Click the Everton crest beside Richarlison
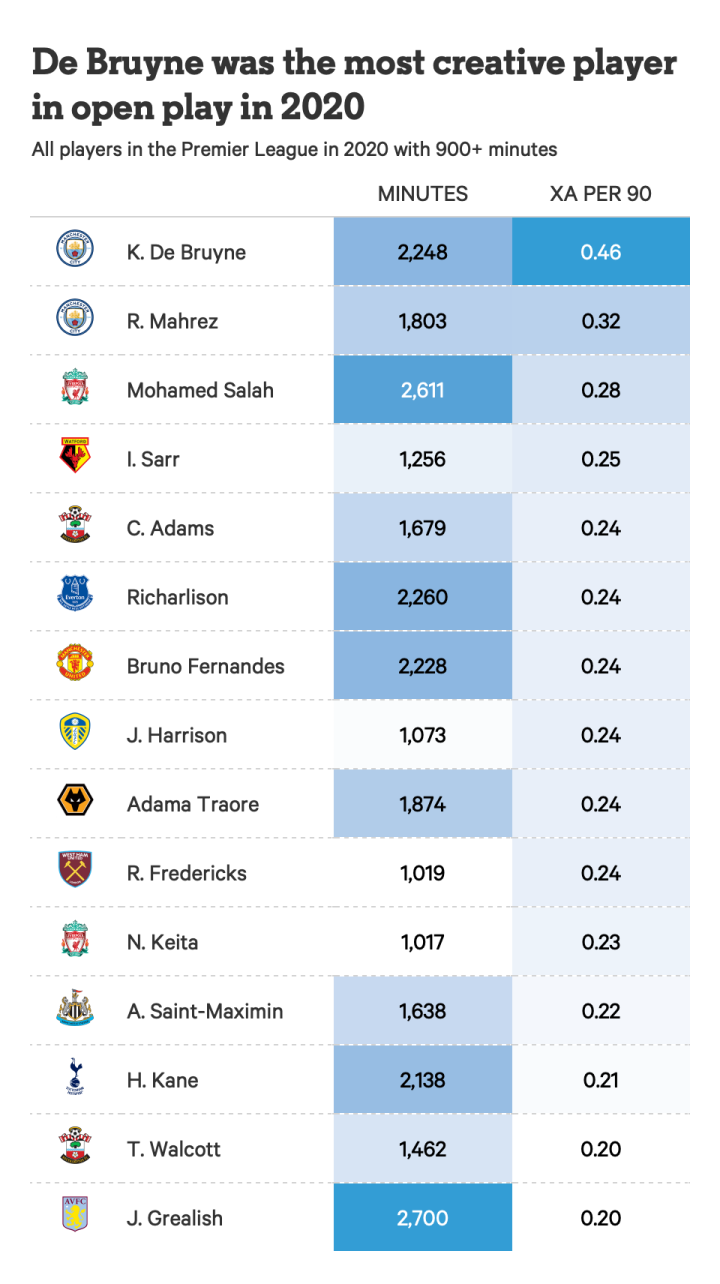 [75, 597]
